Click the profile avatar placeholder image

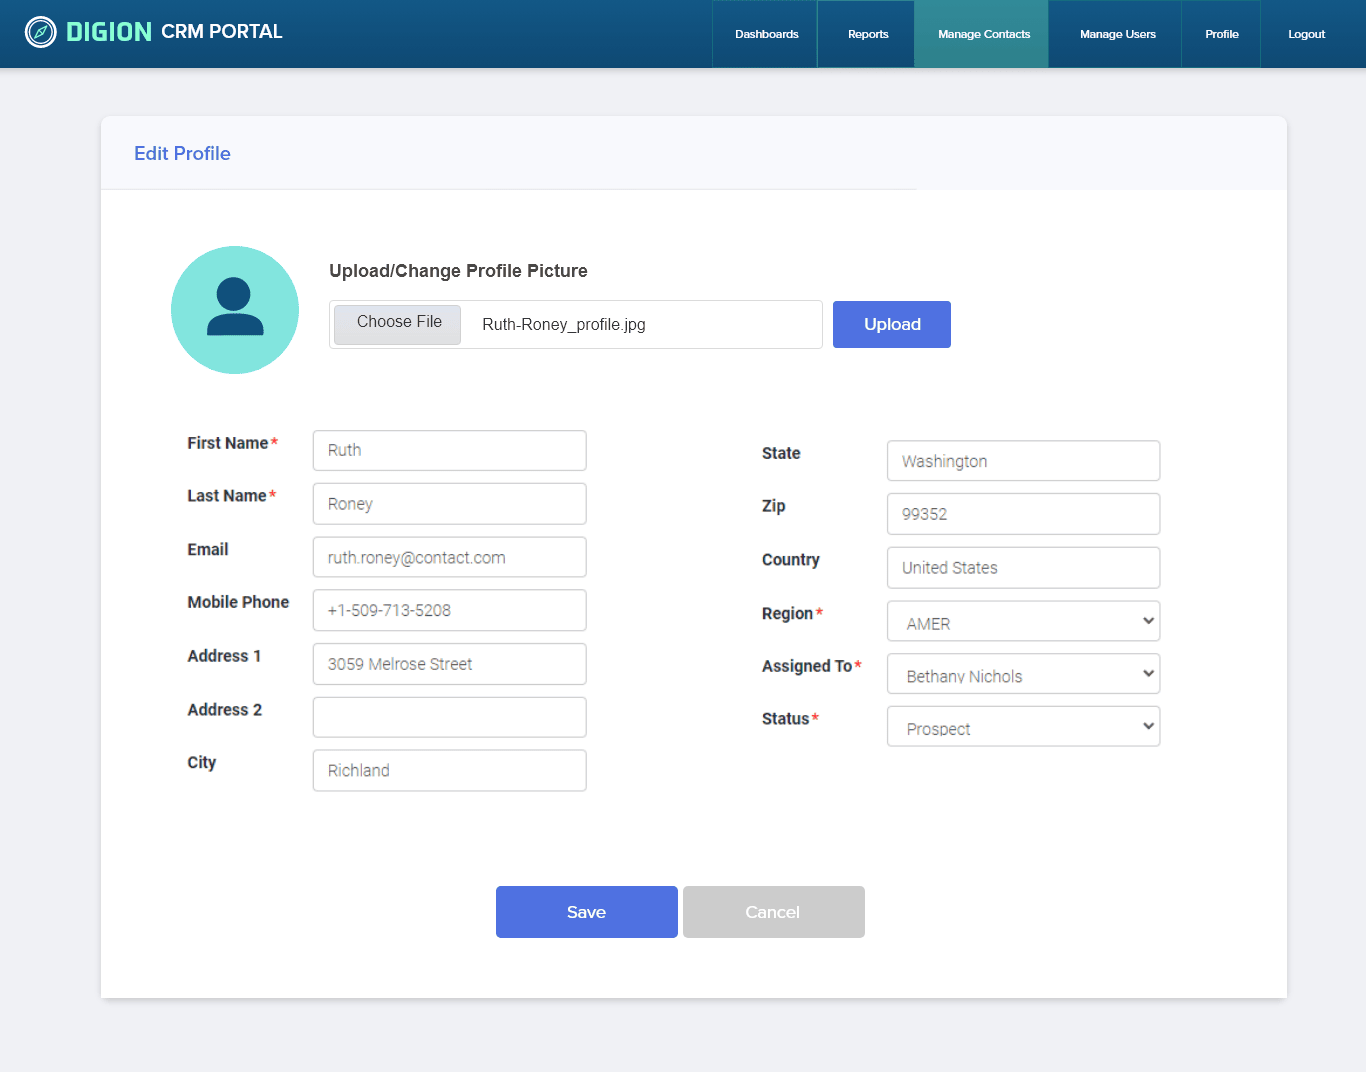[x=235, y=310]
